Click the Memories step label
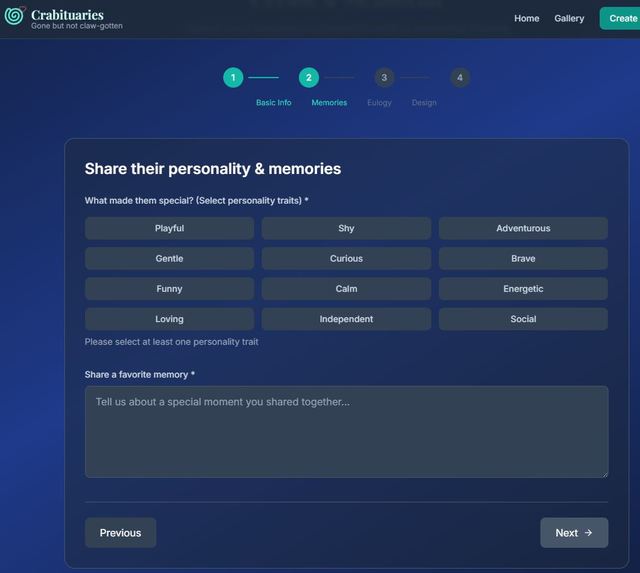This screenshot has height=573, width=640. 329,102
